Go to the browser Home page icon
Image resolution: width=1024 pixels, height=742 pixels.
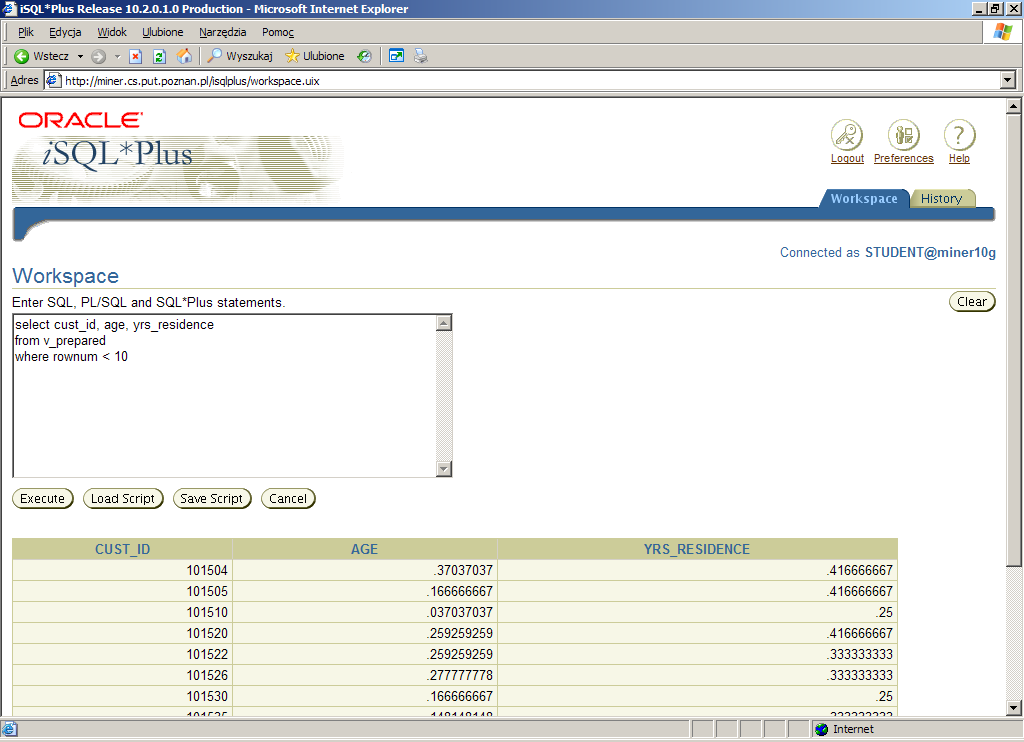pyautogui.click(x=184, y=56)
